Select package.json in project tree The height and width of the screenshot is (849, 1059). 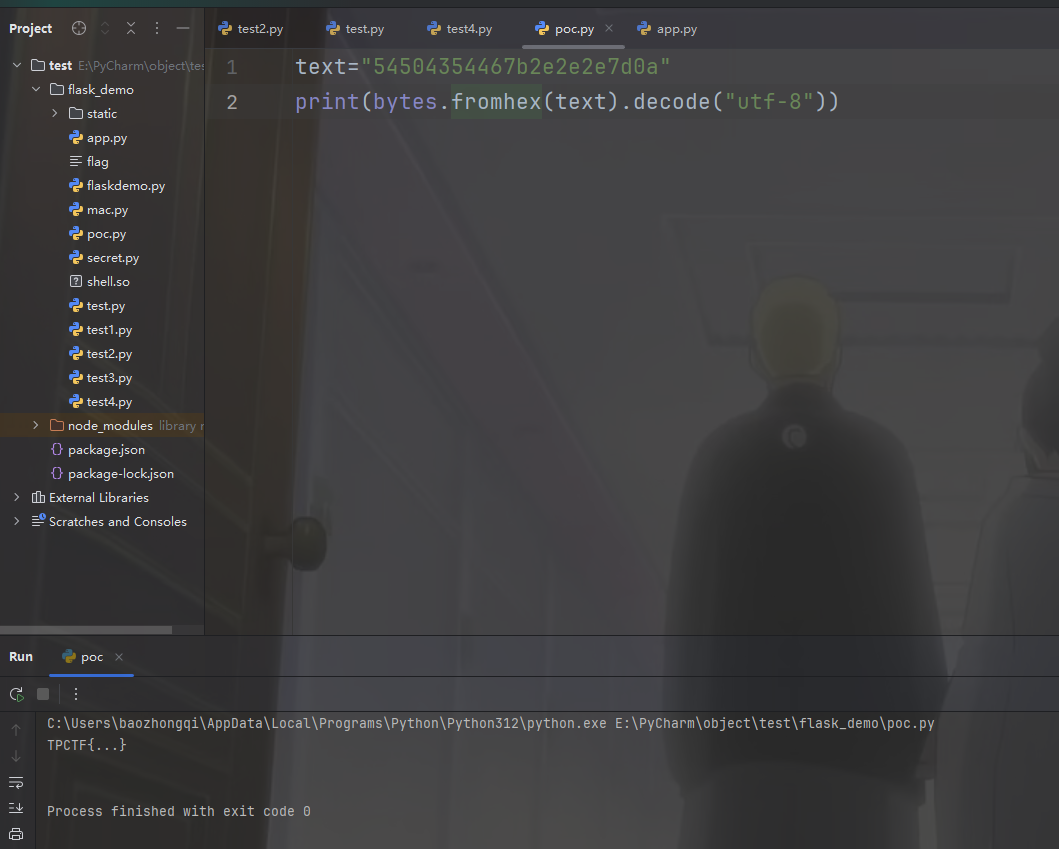pos(106,450)
